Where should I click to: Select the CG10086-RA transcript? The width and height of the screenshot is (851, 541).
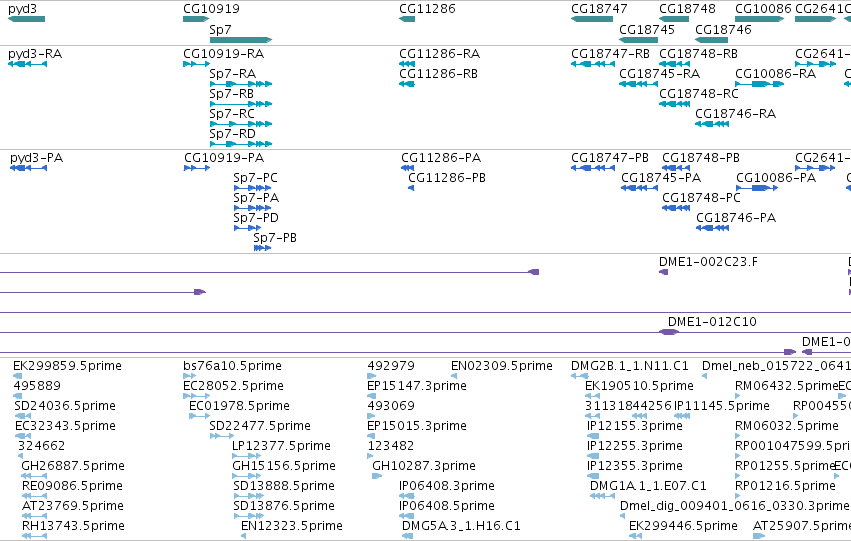tap(759, 84)
